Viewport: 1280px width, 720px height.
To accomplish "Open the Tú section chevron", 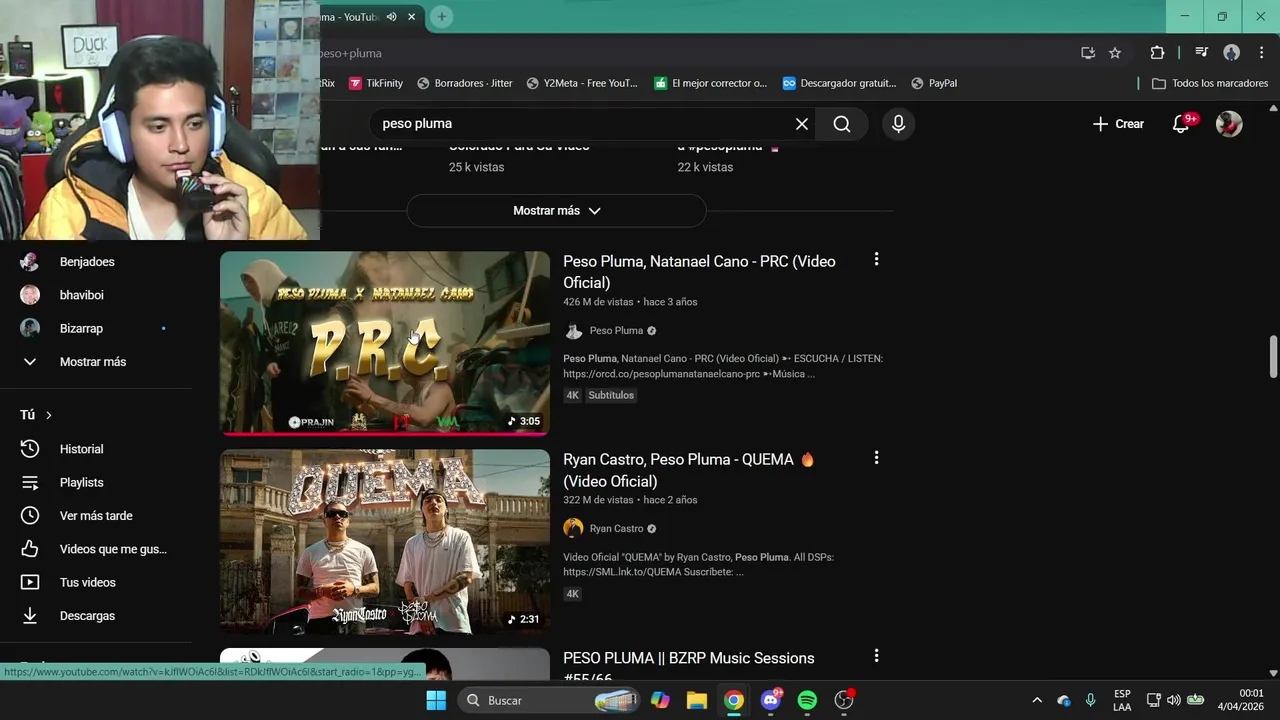I will pos(48,415).
